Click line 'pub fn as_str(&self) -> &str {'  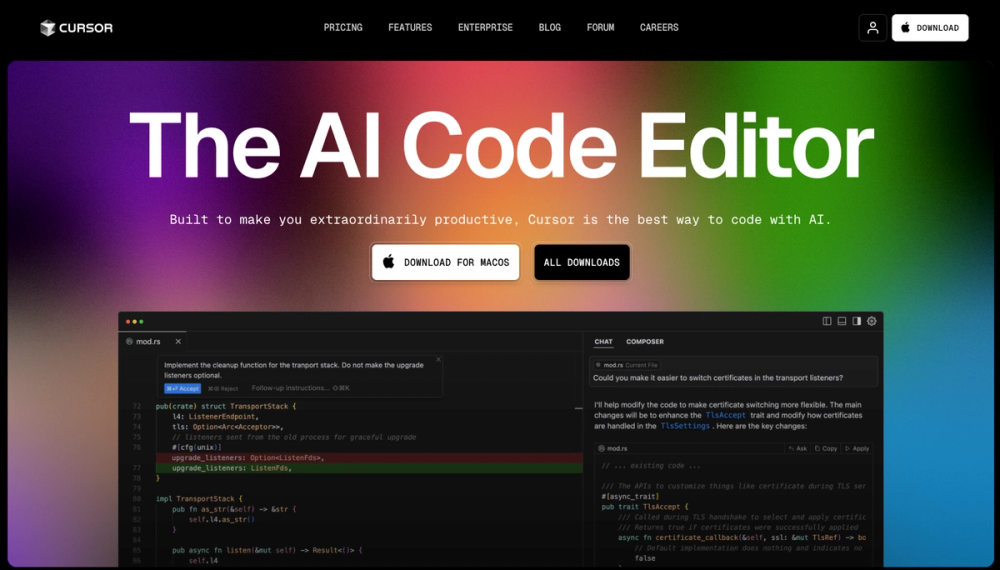point(234,509)
